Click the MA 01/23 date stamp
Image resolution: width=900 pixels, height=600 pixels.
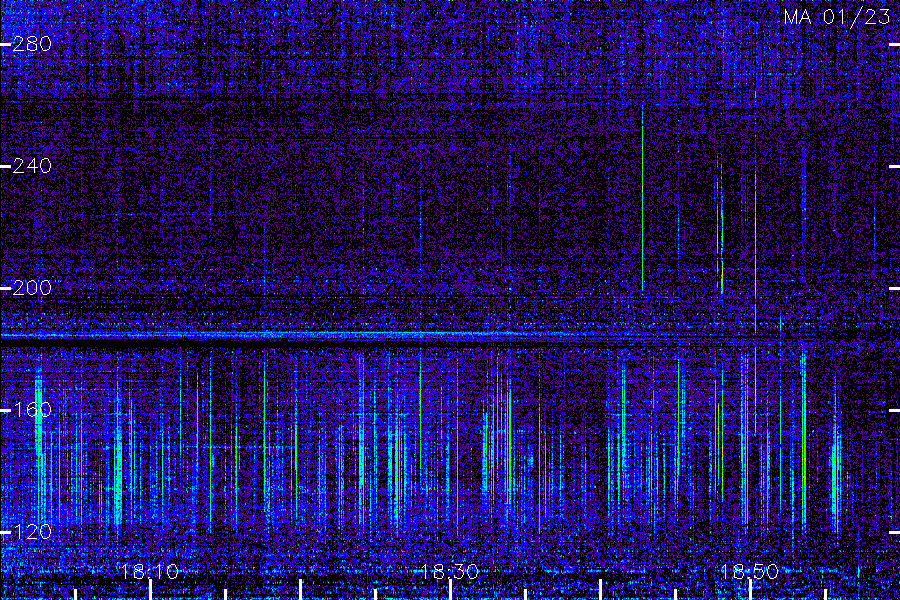(837, 17)
